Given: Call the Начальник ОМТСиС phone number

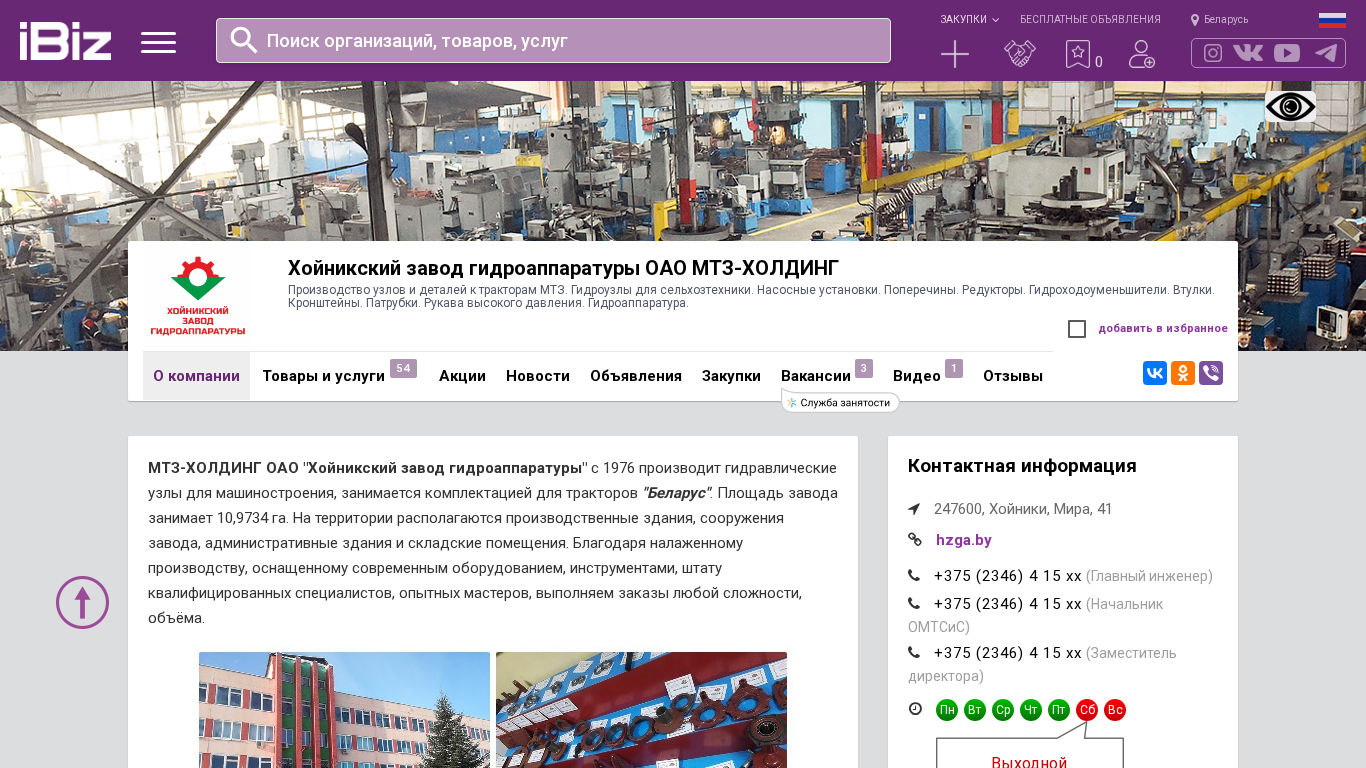Looking at the screenshot, I should tap(1008, 604).
